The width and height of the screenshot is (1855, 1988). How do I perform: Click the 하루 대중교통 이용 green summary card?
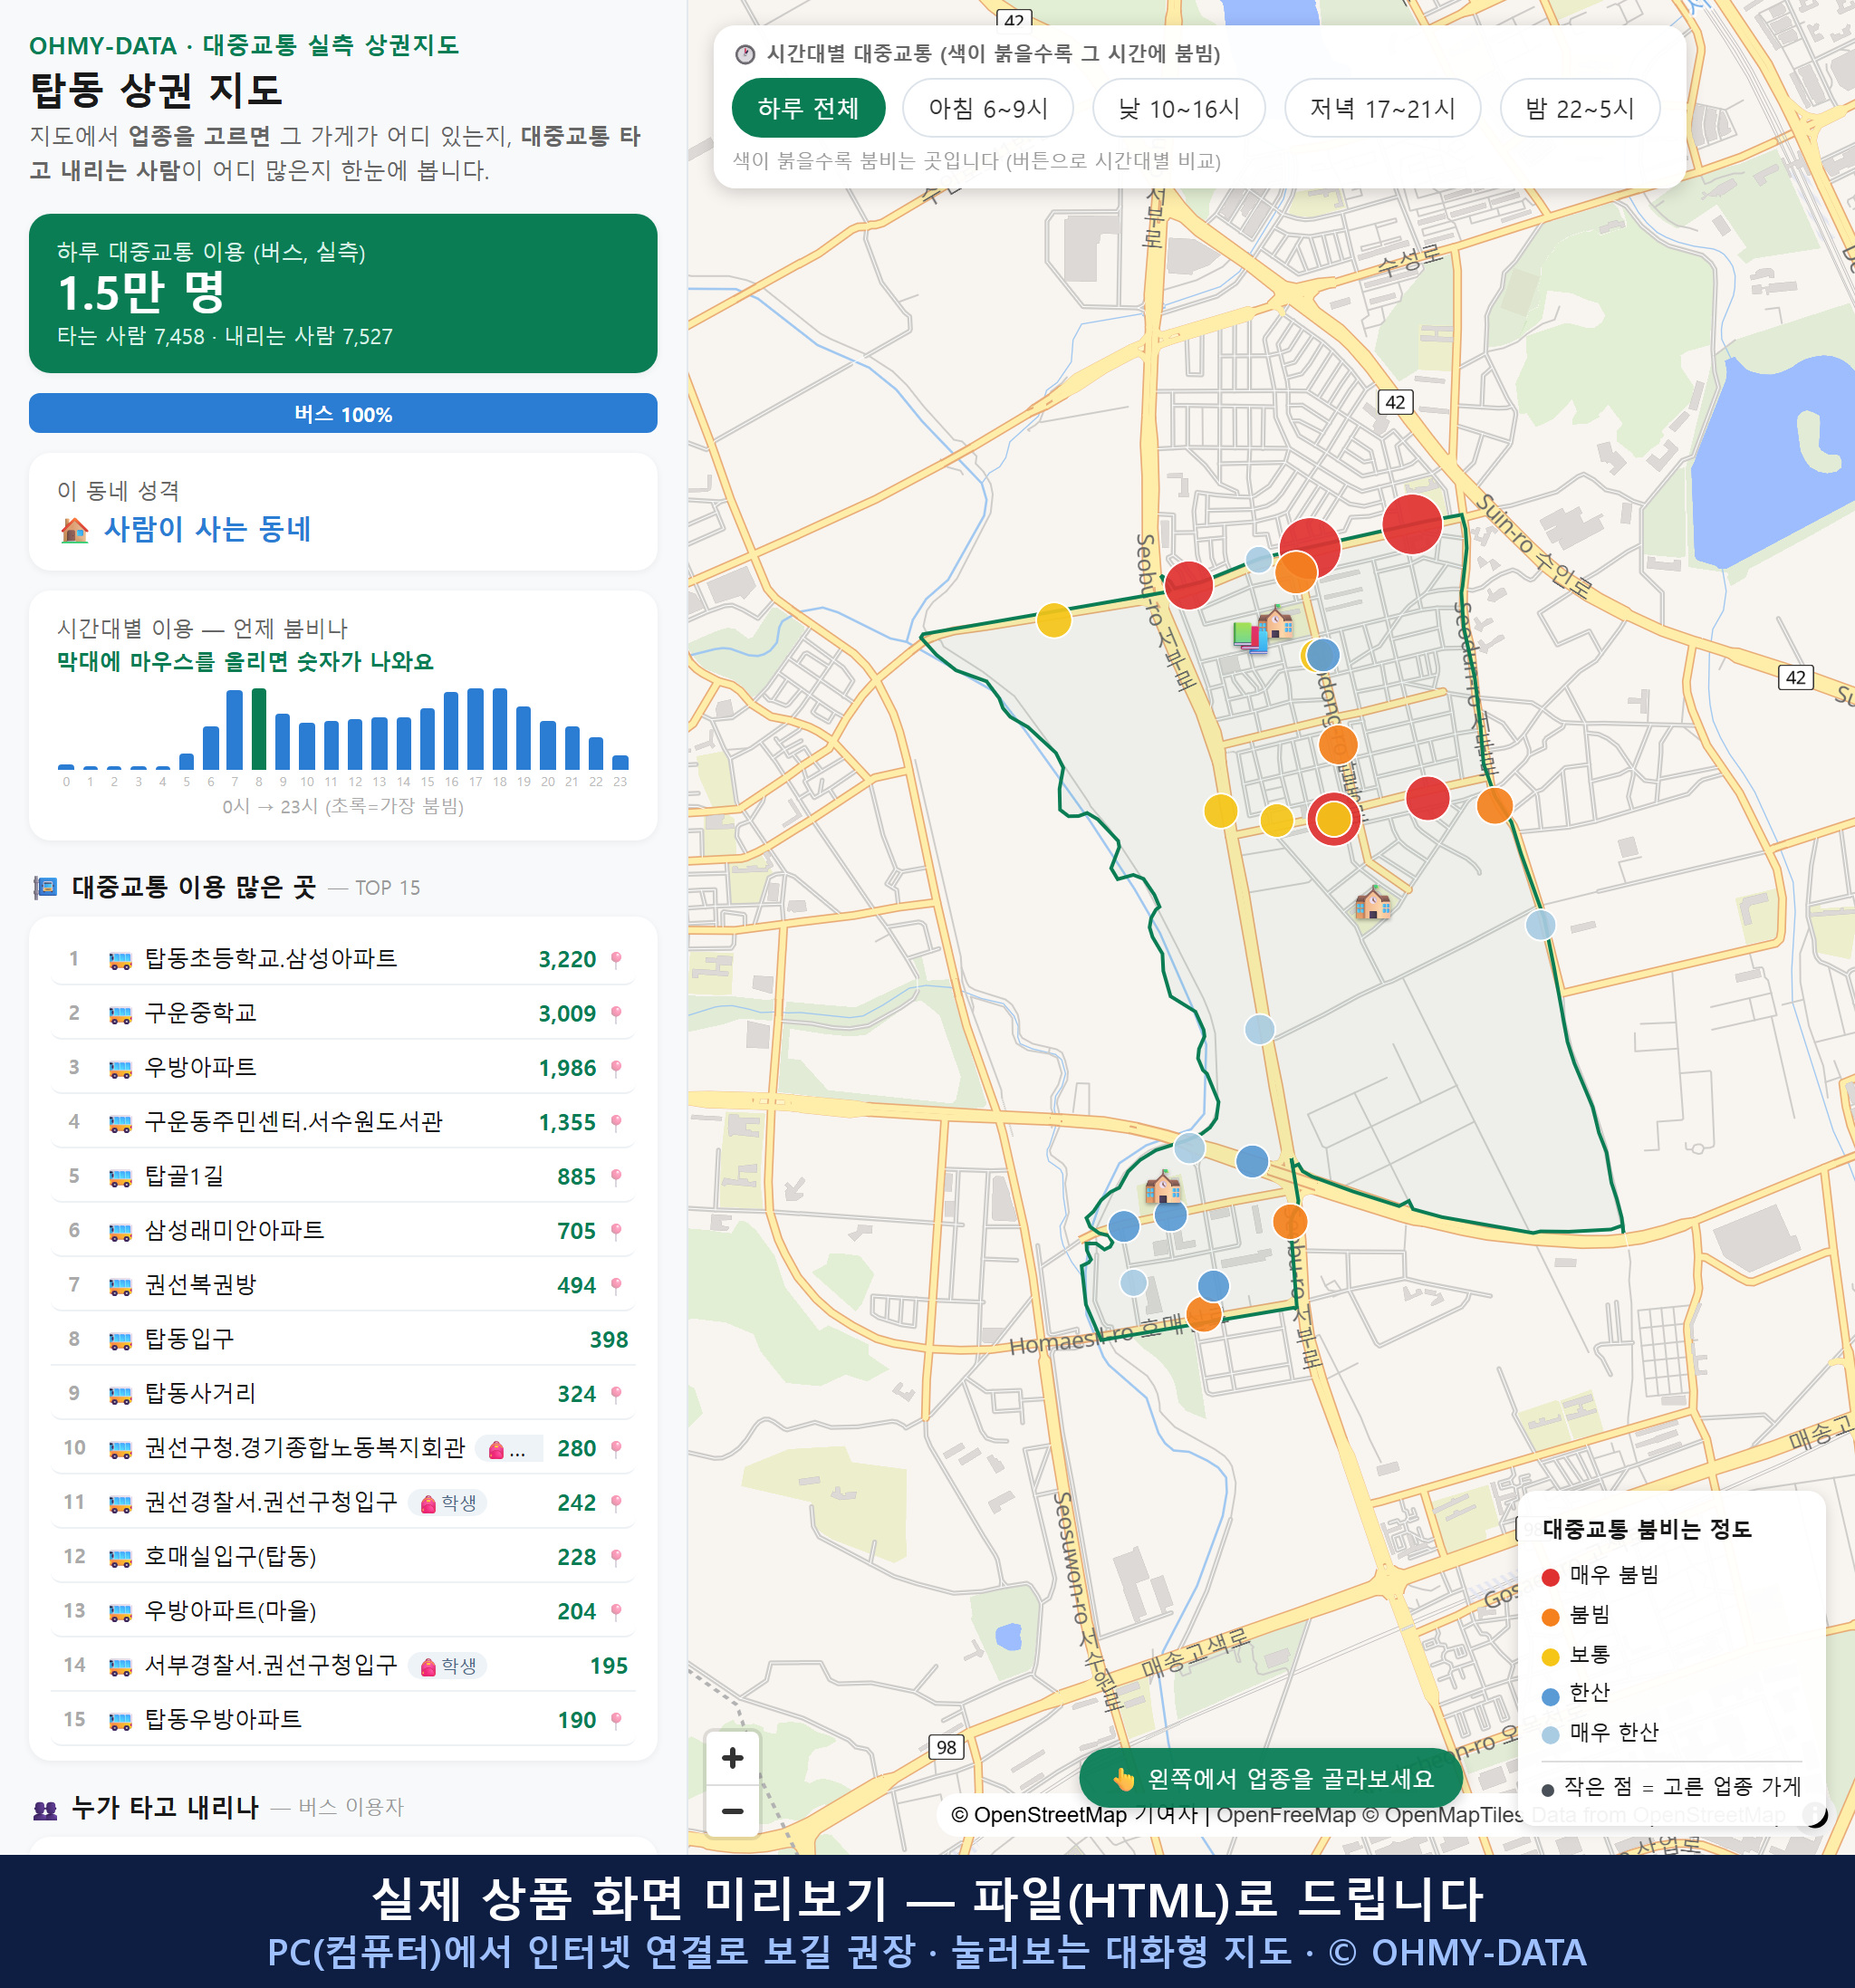pos(343,293)
